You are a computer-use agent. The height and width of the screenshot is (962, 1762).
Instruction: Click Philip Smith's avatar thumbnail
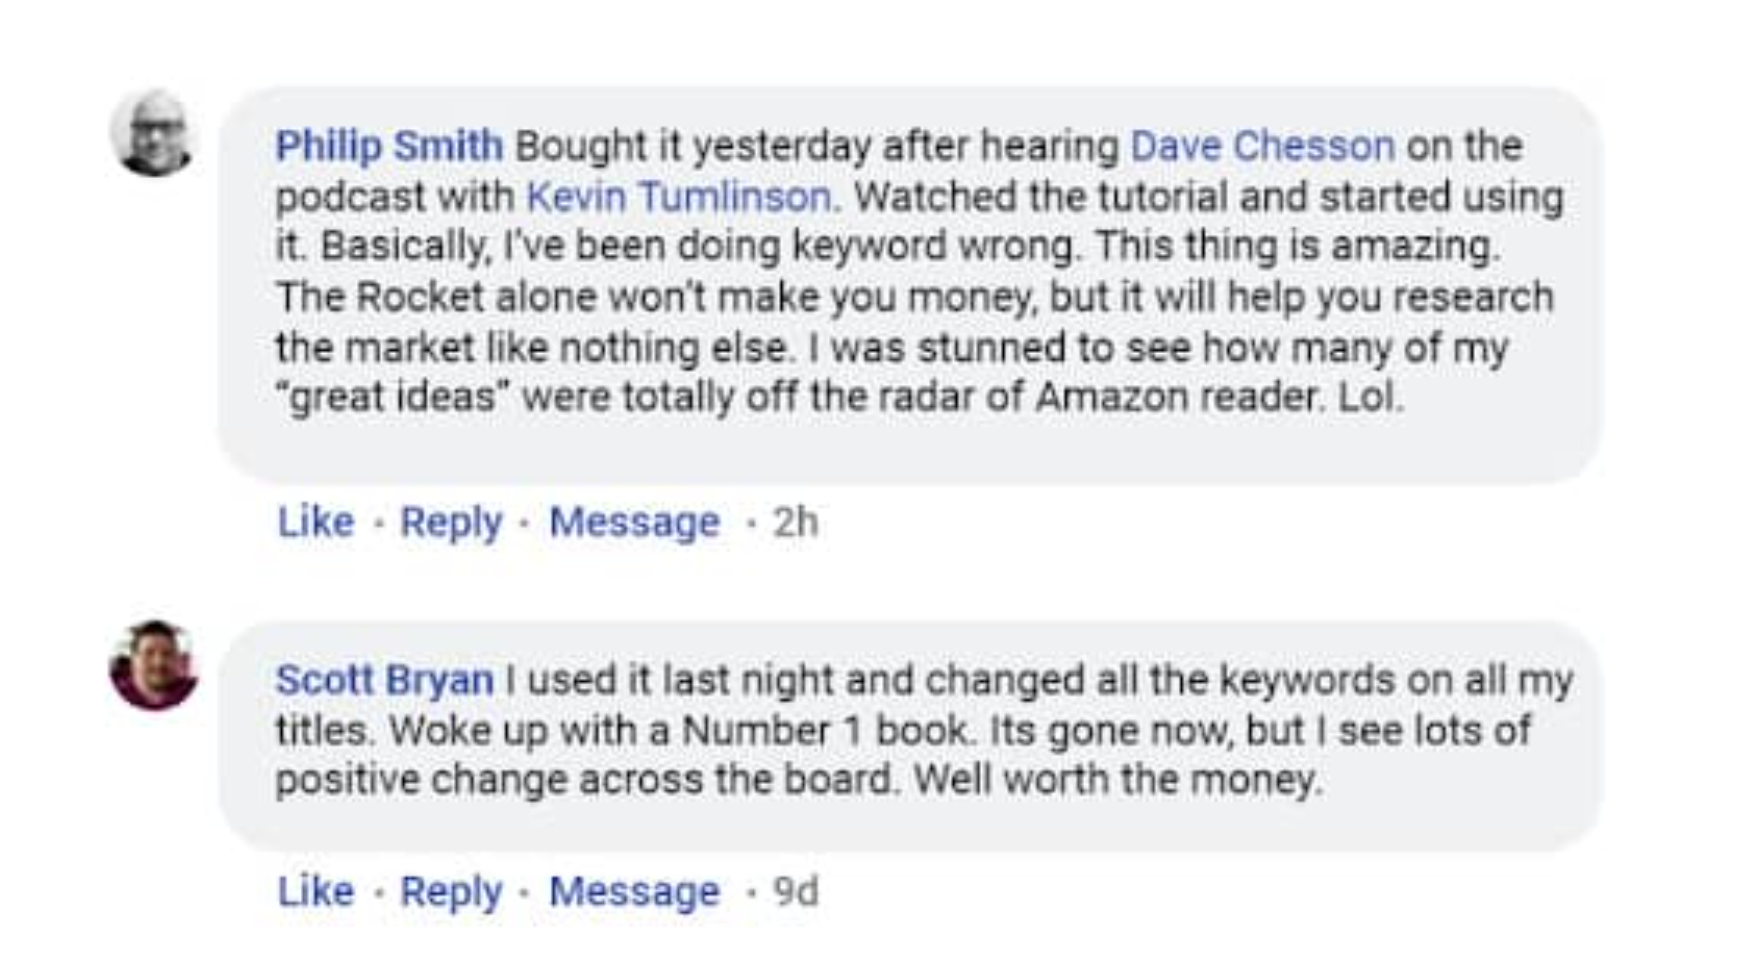(x=155, y=135)
